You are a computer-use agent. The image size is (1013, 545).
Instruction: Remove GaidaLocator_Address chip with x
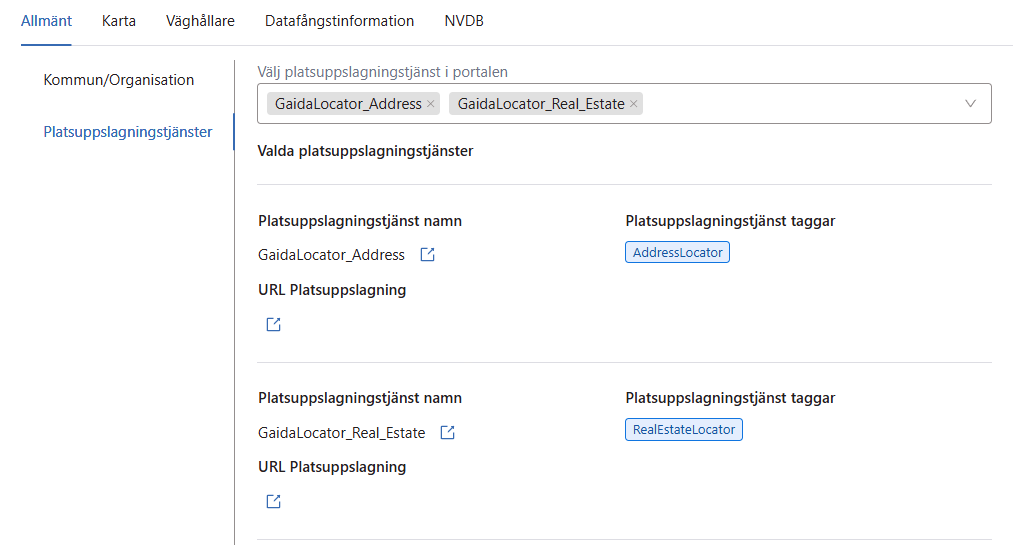pos(431,104)
